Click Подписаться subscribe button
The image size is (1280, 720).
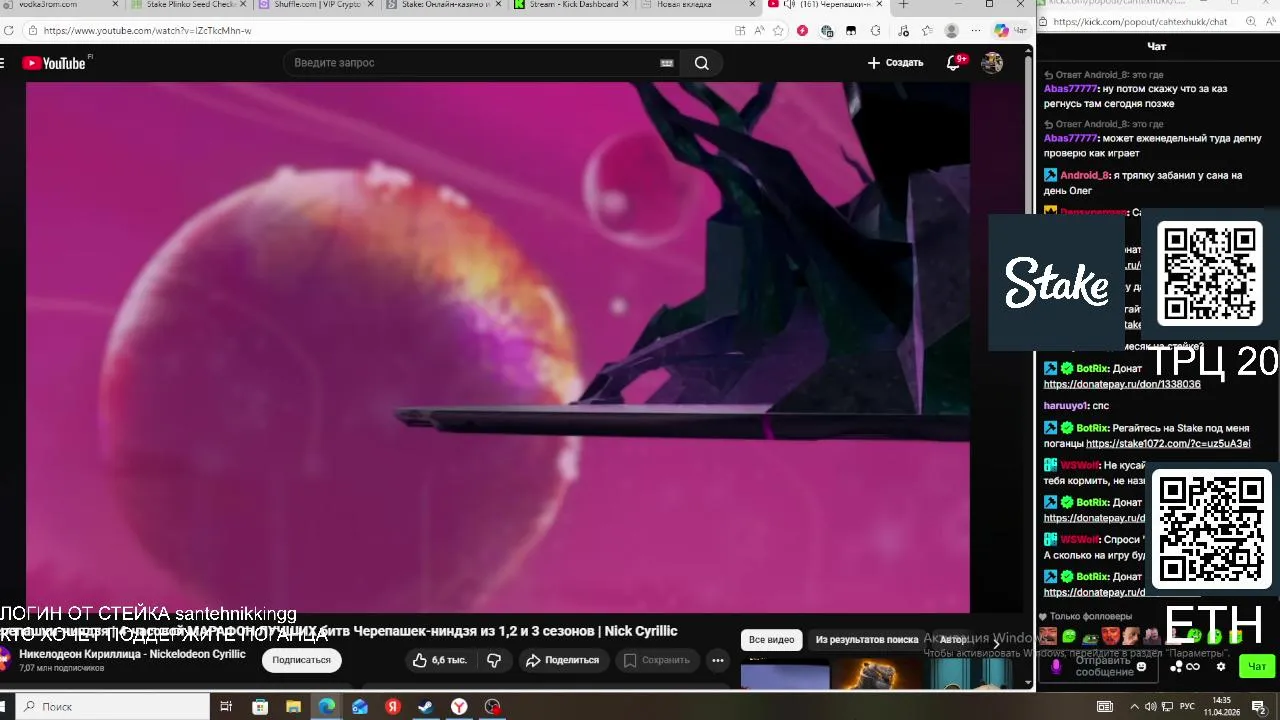301,660
